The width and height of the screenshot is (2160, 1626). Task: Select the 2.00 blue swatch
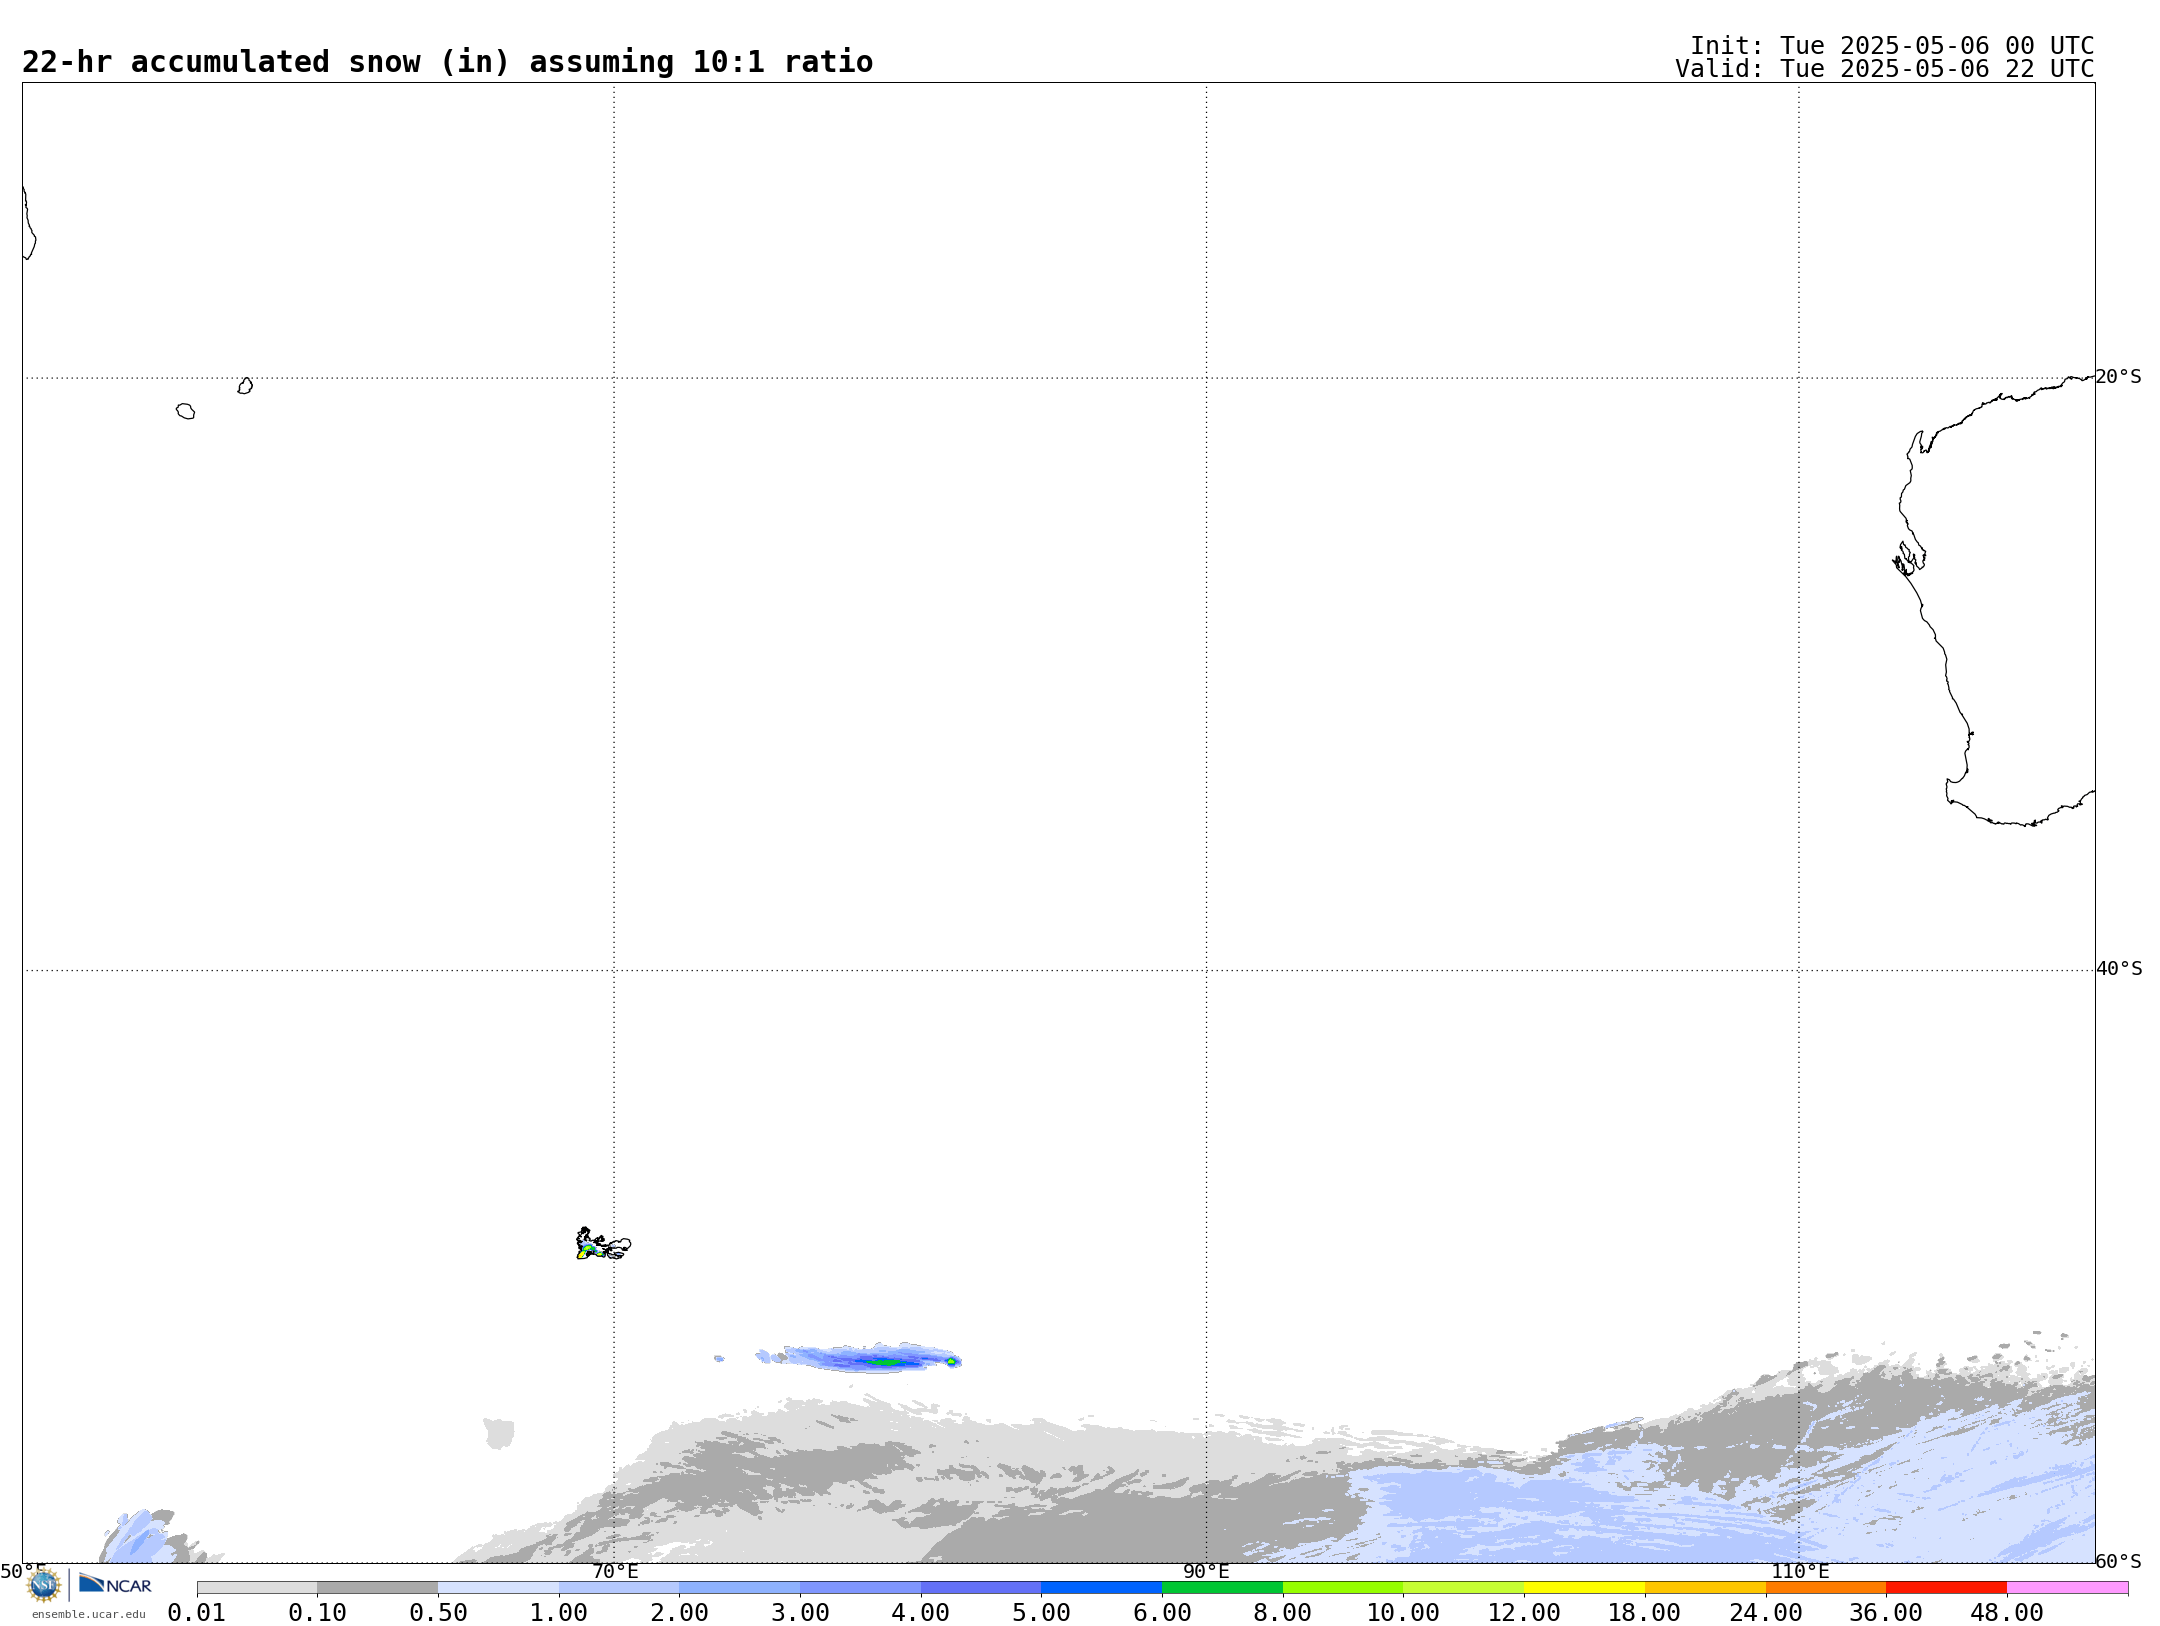click(740, 1588)
